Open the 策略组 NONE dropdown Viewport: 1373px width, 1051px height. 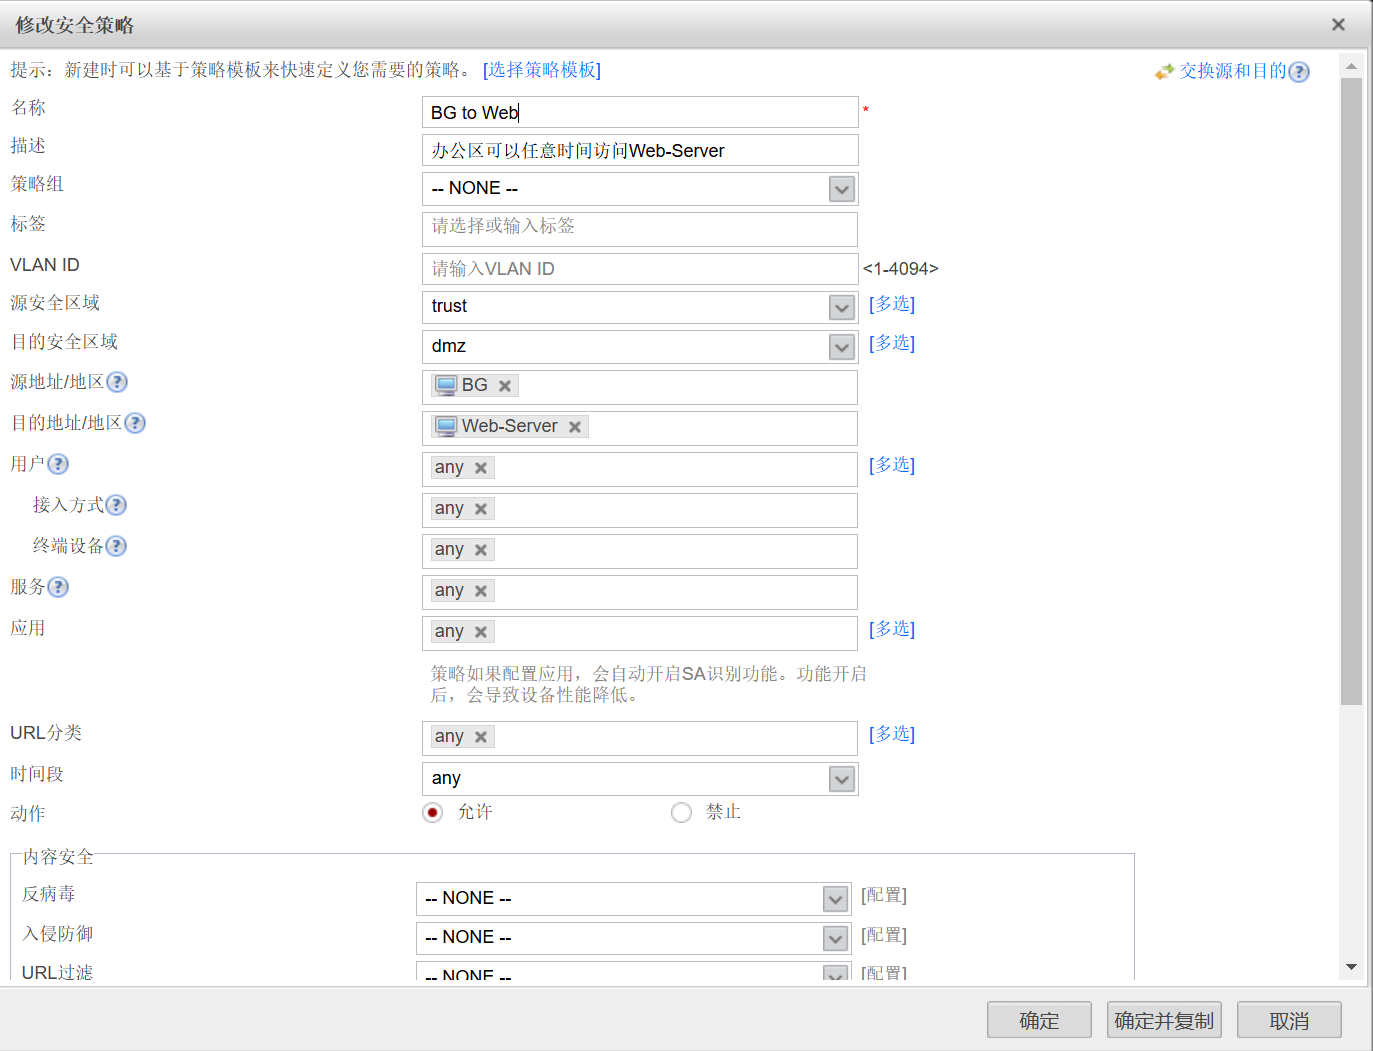[842, 189]
